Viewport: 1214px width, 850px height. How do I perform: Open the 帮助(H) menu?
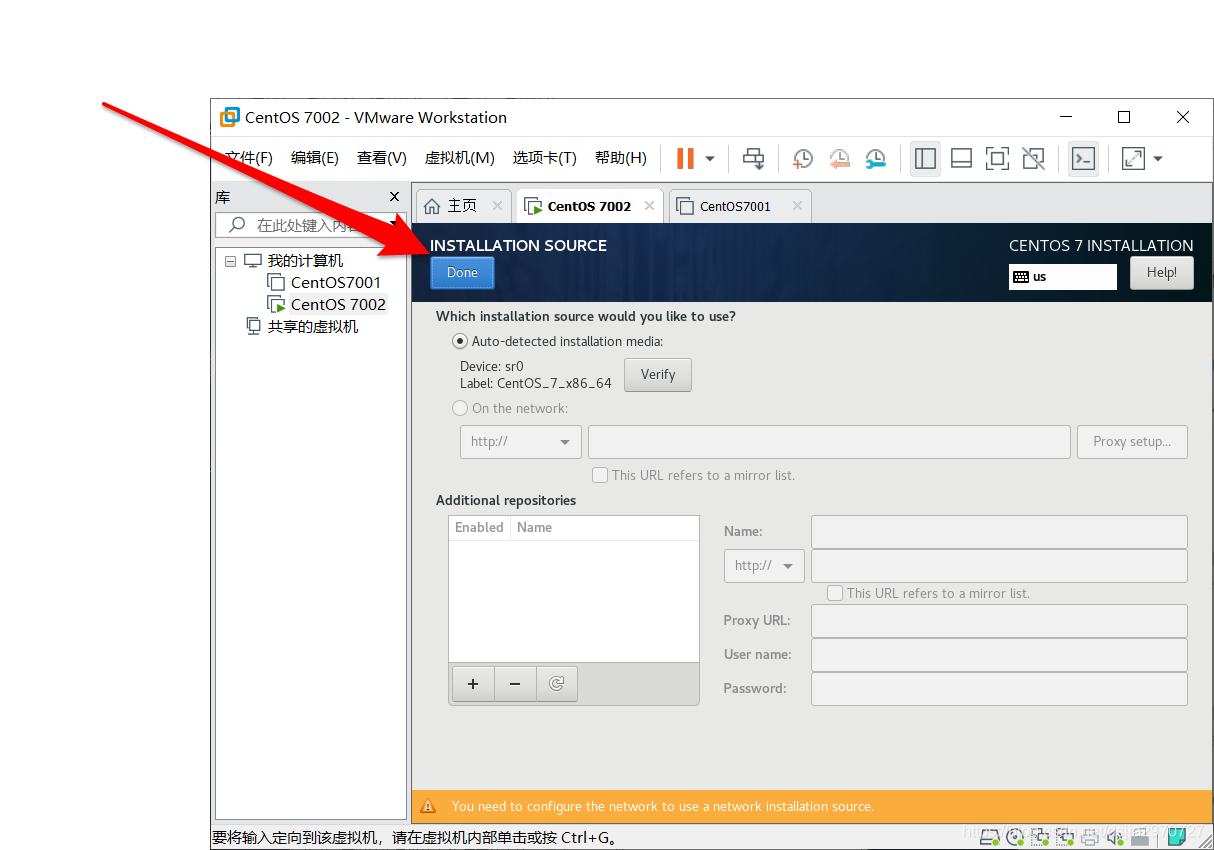(621, 158)
